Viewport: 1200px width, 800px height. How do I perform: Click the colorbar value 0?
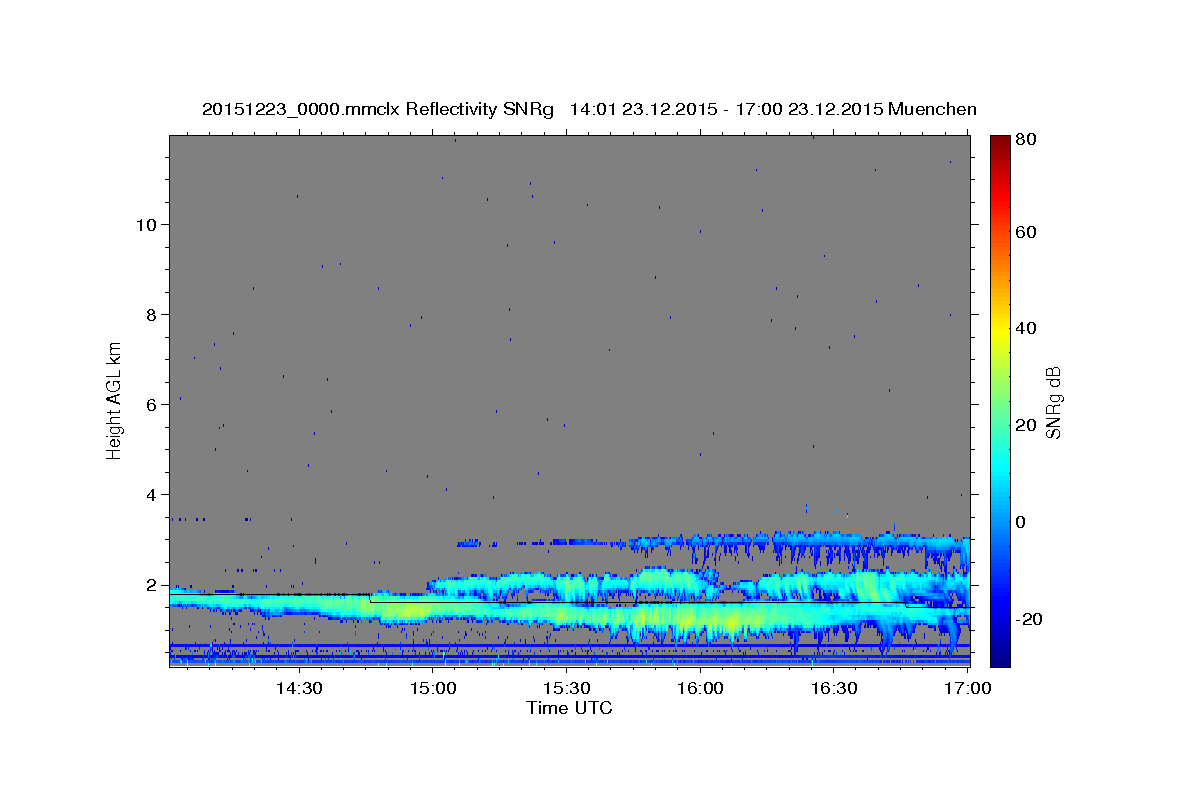coord(1022,522)
